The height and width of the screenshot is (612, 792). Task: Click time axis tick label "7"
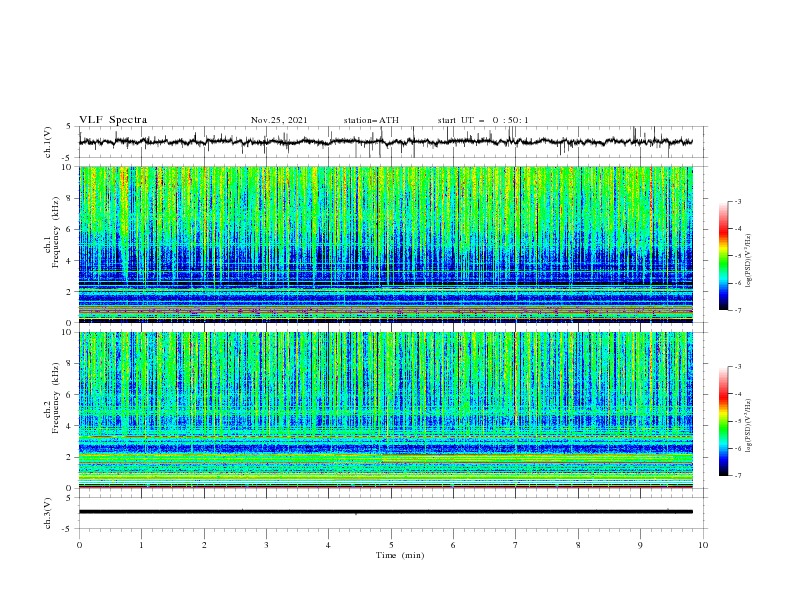(x=515, y=545)
